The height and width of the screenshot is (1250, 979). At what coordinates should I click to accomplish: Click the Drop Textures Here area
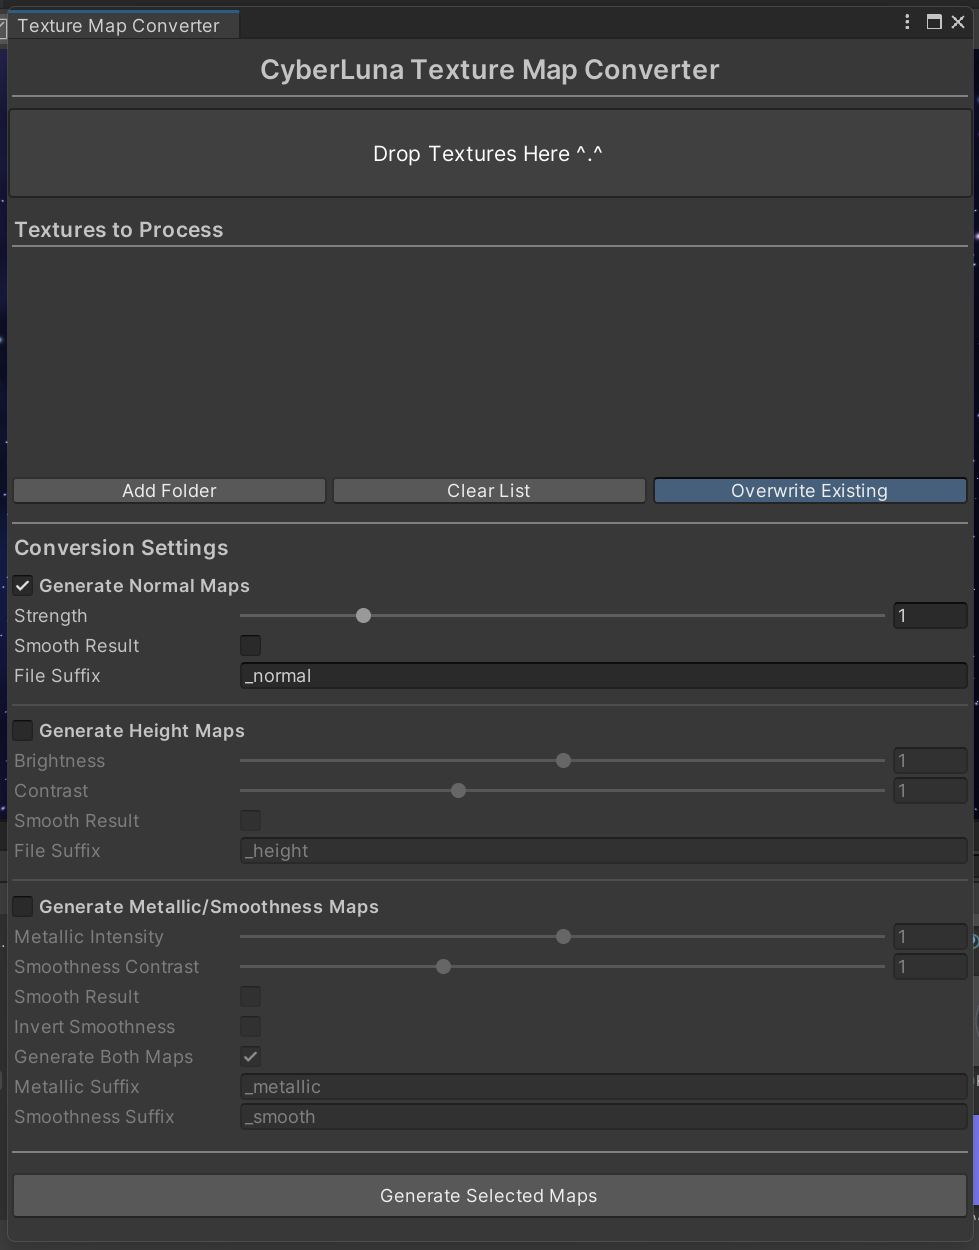(x=488, y=153)
